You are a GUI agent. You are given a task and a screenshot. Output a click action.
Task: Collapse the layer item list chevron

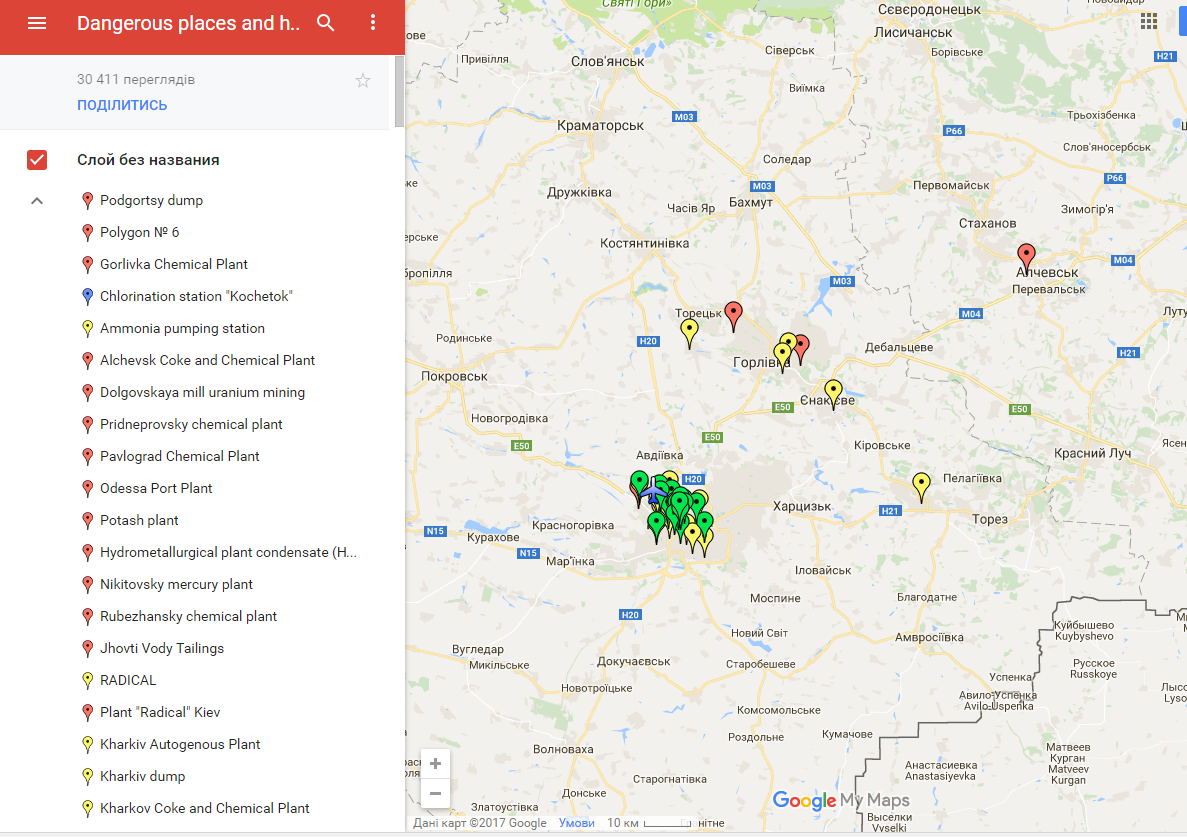point(36,201)
